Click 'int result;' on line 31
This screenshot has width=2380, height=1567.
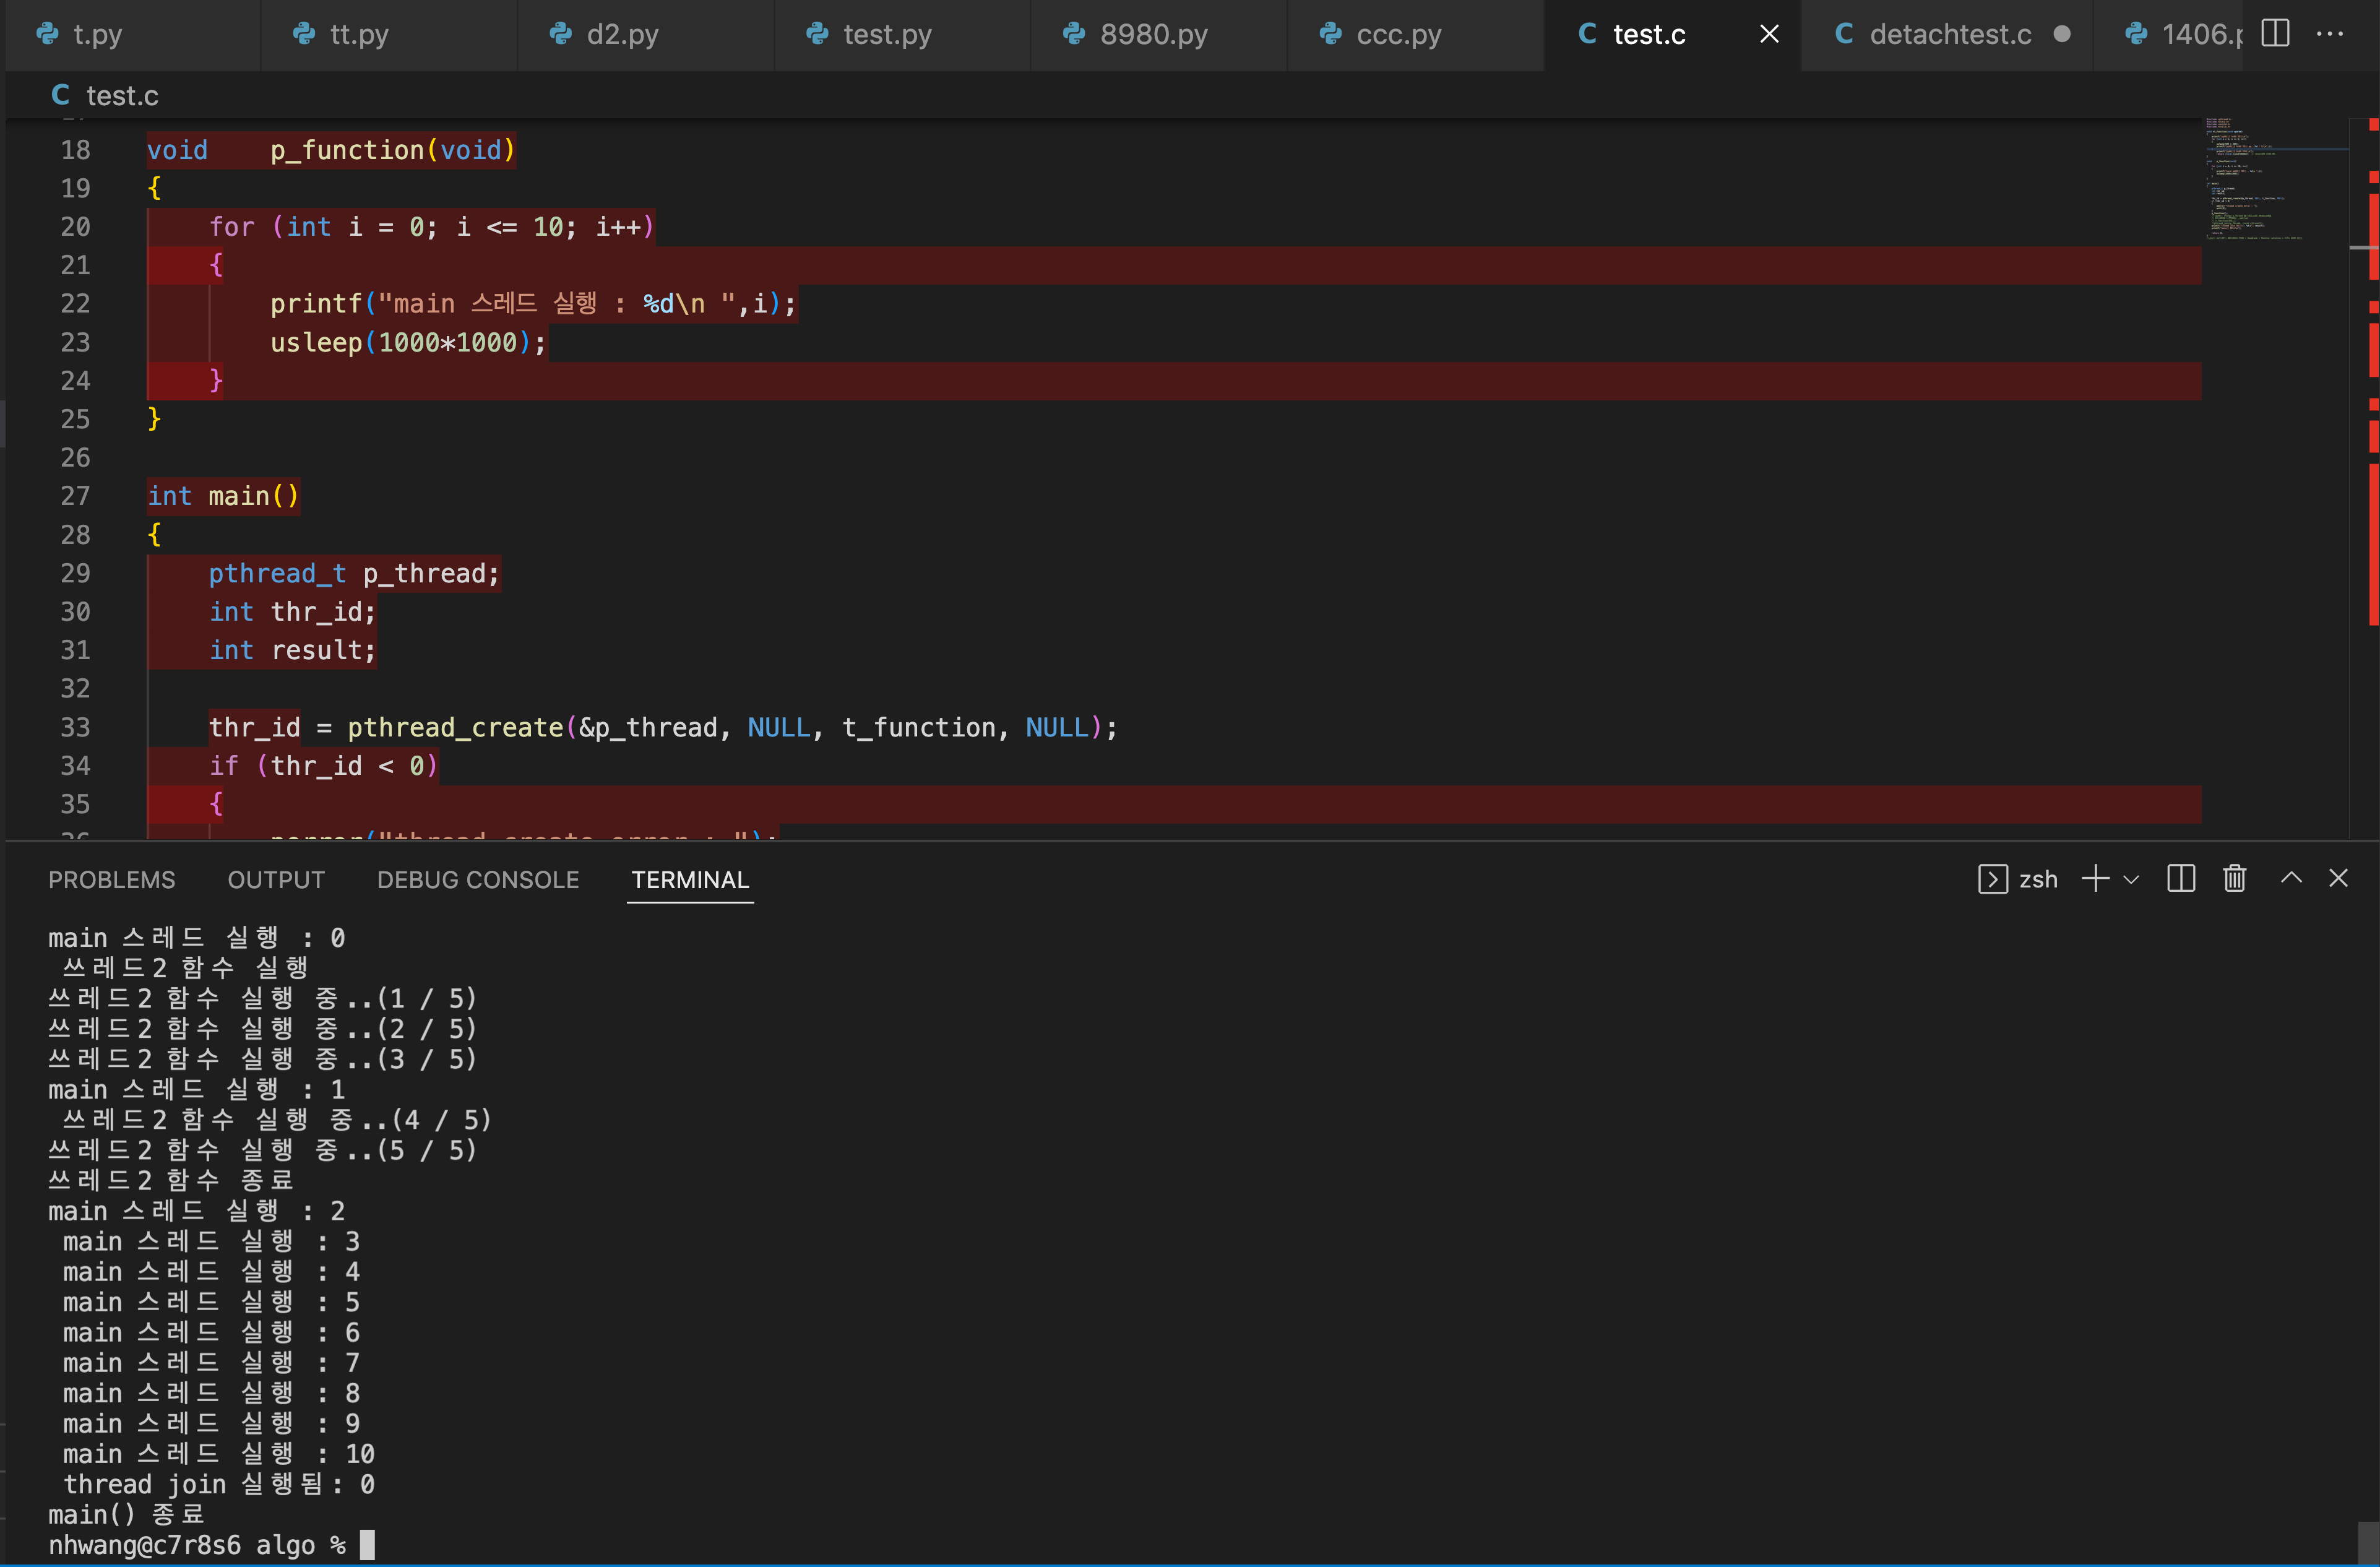[292, 650]
